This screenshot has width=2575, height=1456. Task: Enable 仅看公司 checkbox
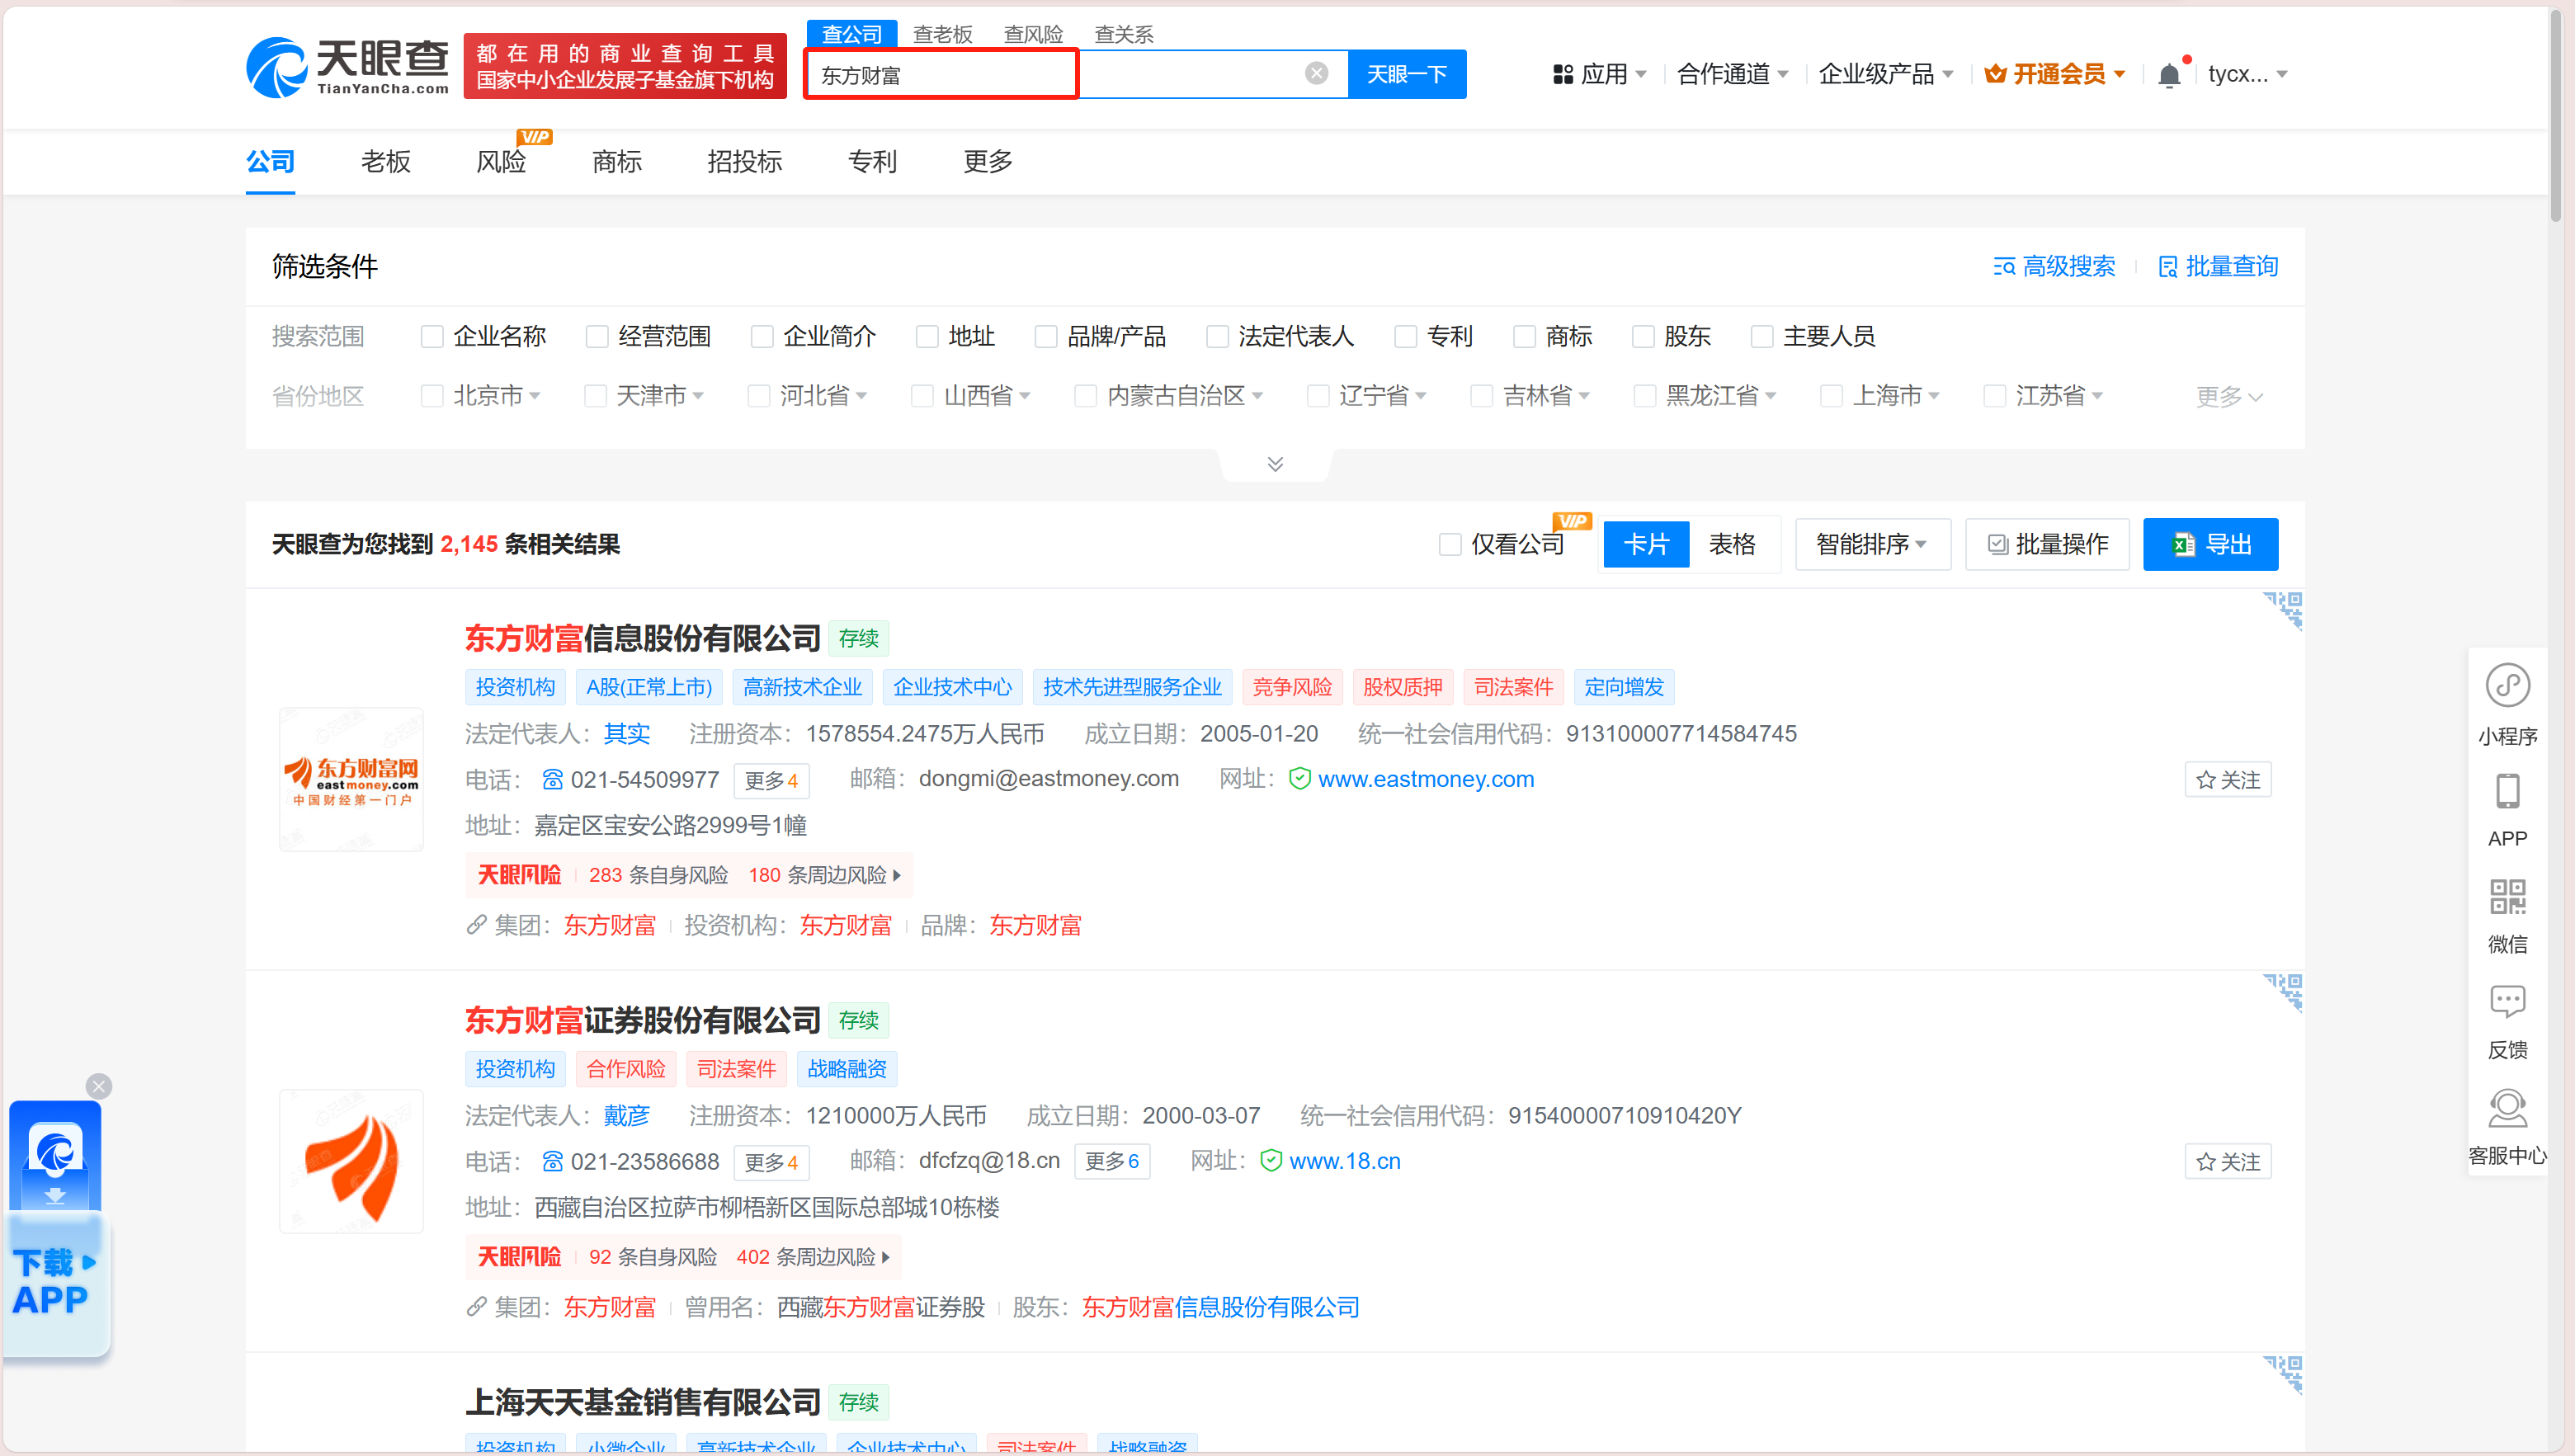point(1449,545)
